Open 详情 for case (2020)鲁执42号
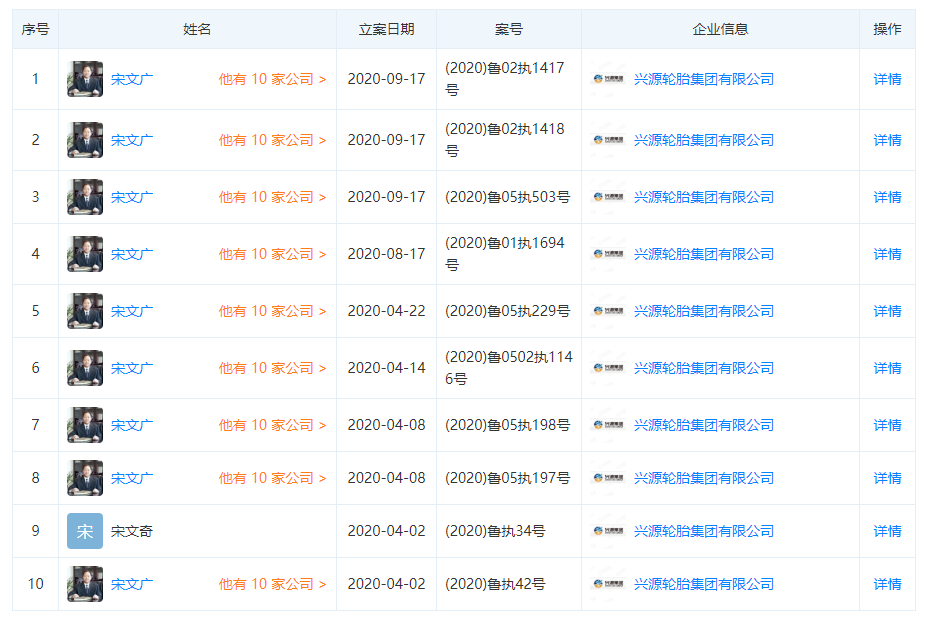This screenshot has height=627, width=926. pos(887,584)
